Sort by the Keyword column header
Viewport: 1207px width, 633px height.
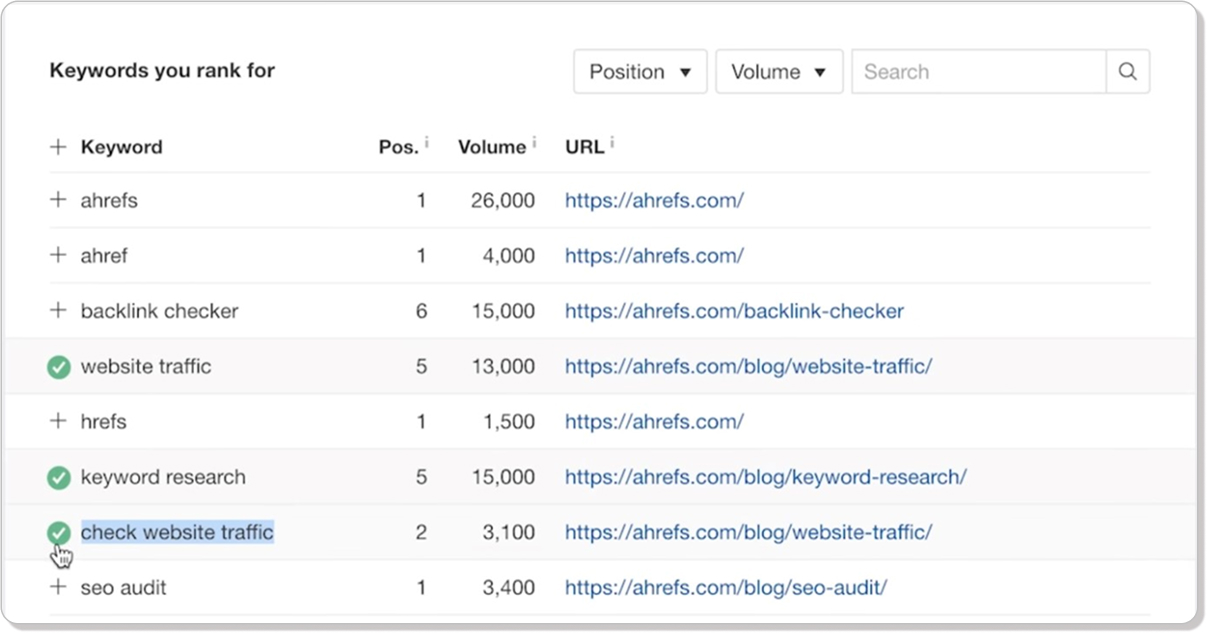121,147
